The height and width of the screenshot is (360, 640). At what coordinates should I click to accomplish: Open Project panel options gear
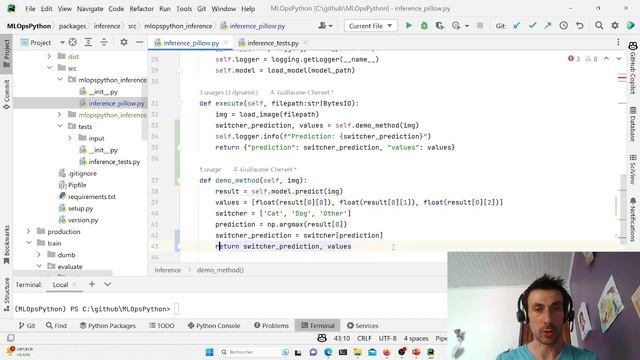point(124,42)
